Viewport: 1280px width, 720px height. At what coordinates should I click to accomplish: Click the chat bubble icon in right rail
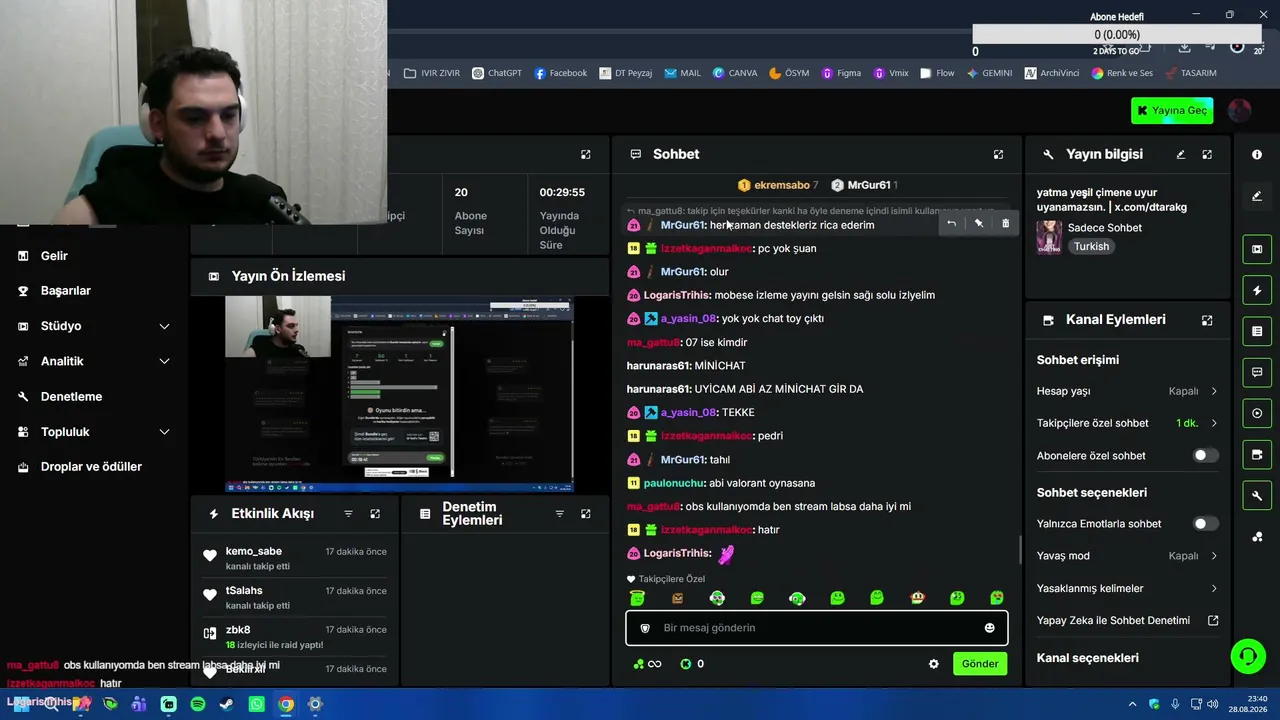click(x=1257, y=372)
